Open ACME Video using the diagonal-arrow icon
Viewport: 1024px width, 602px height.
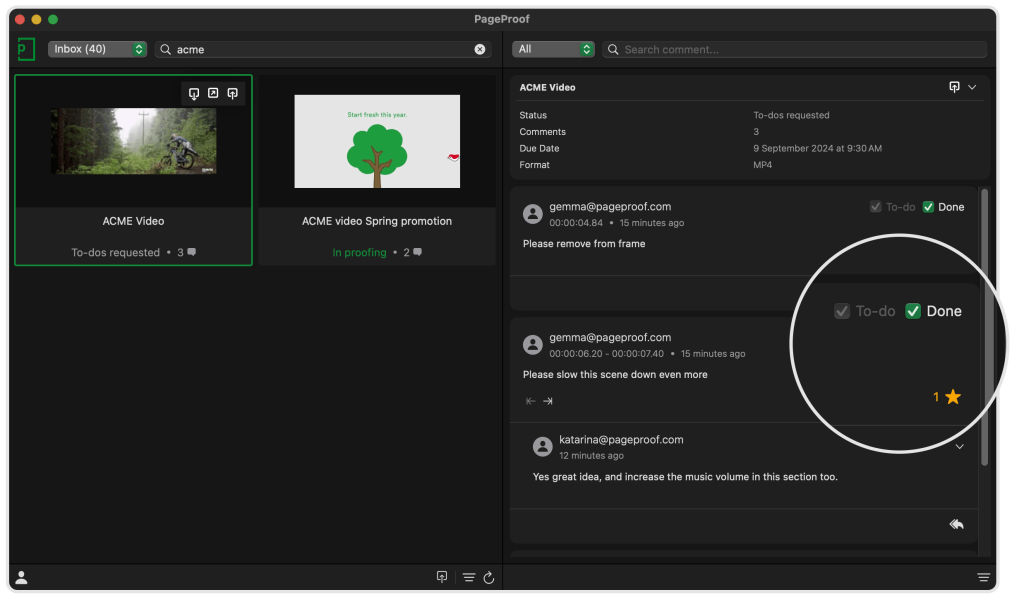pyautogui.click(x=213, y=93)
